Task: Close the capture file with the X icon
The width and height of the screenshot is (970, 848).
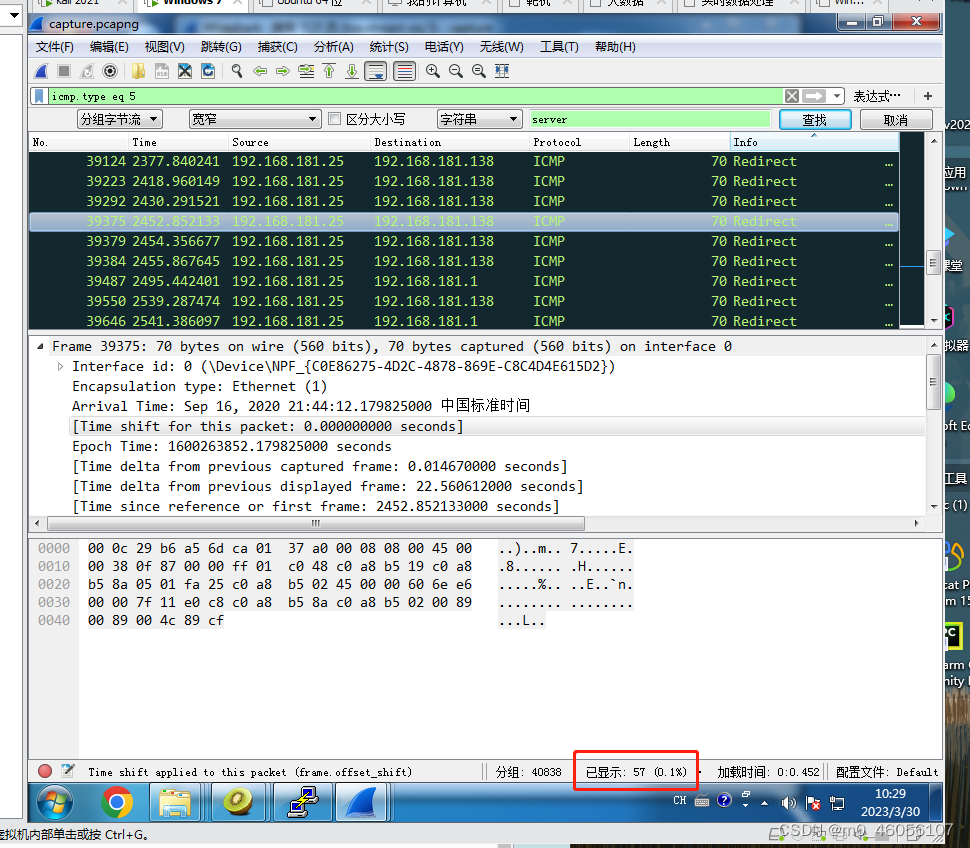Action: tap(185, 71)
